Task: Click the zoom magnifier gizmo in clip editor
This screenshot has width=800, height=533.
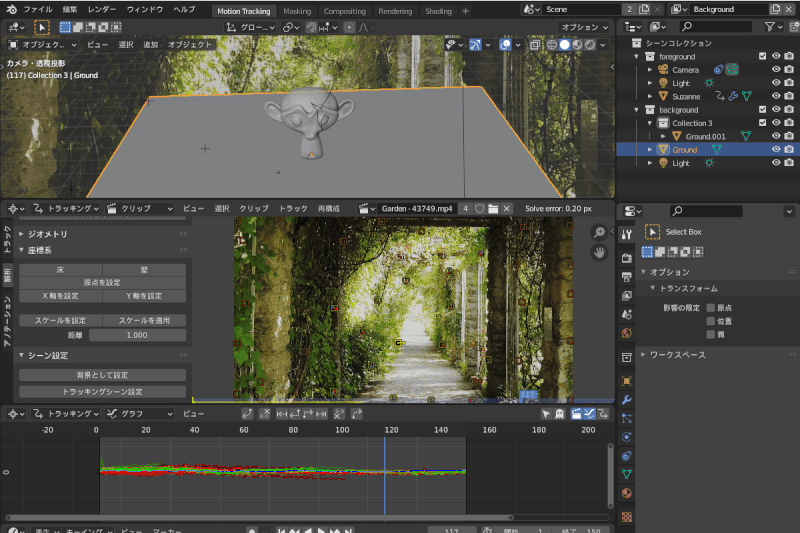Action: pyautogui.click(x=599, y=233)
